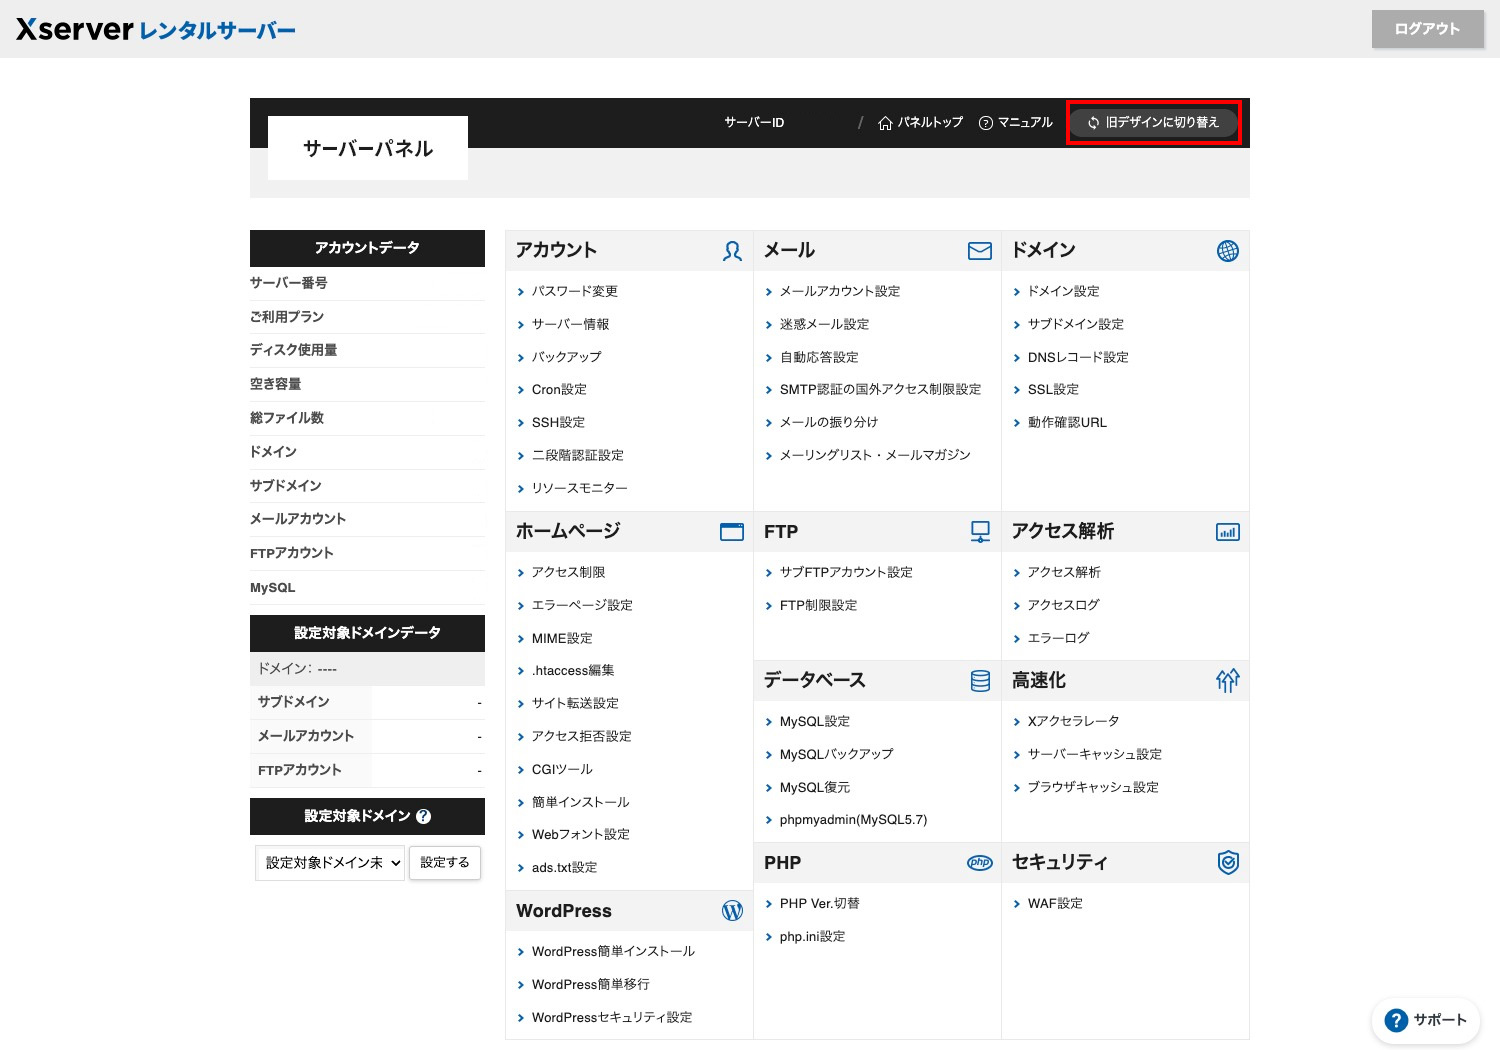Open the サポート help button
Image resolution: width=1500 pixels, height=1050 pixels.
coord(1426,1020)
